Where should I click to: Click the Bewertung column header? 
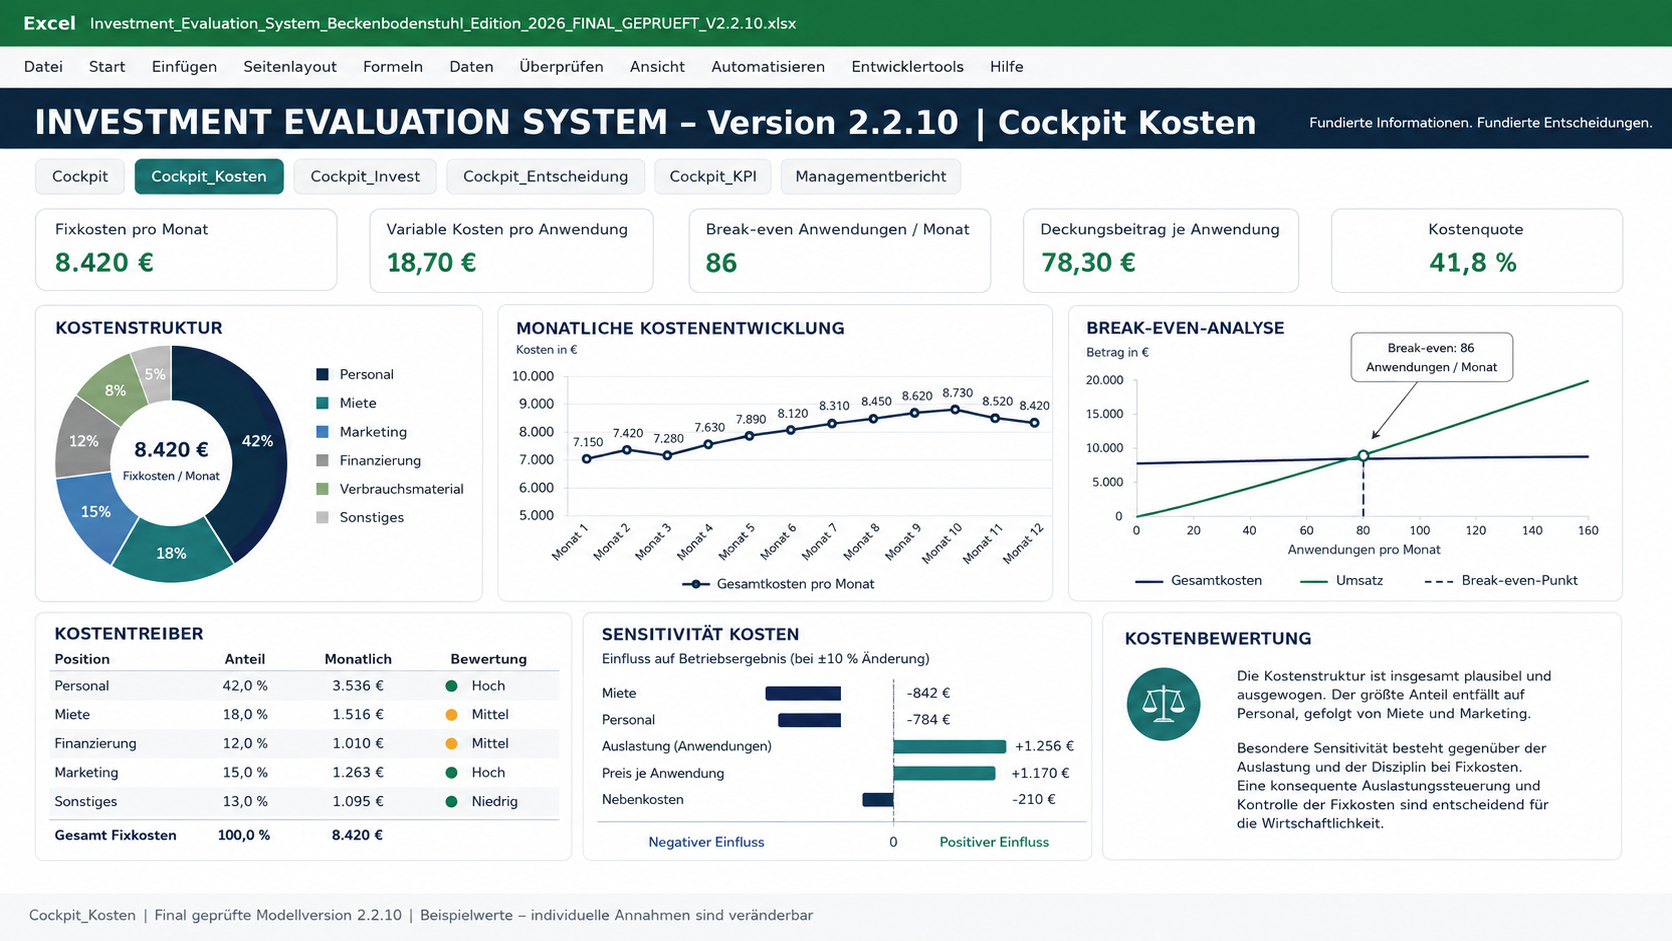[x=488, y=660]
